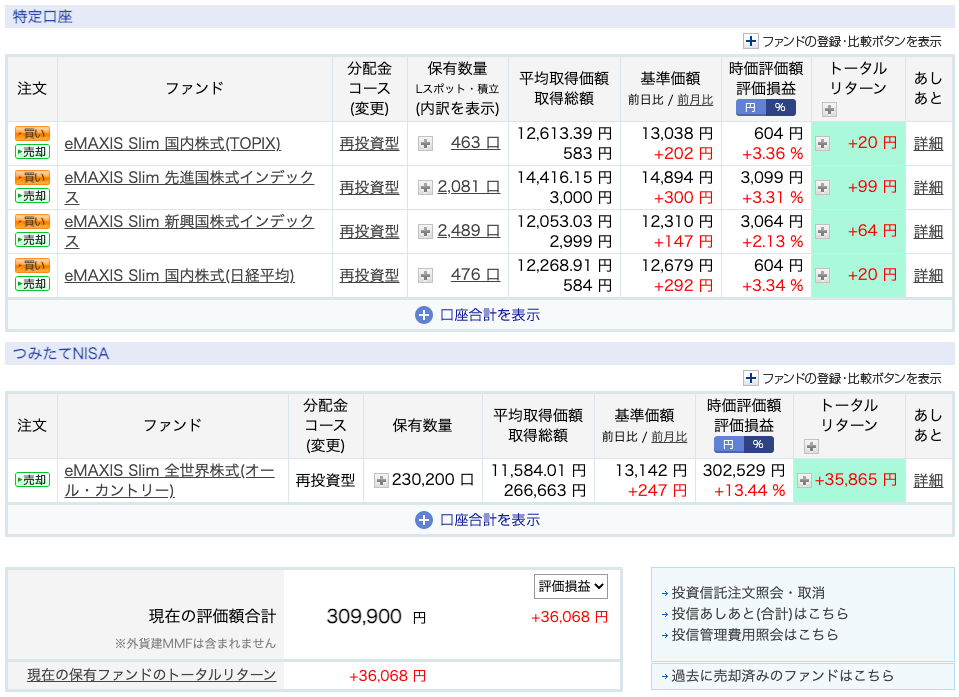The width and height of the screenshot is (959, 697).
Task: Click the 買い button for 先進国株式インデックス
Action: click(32, 177)
